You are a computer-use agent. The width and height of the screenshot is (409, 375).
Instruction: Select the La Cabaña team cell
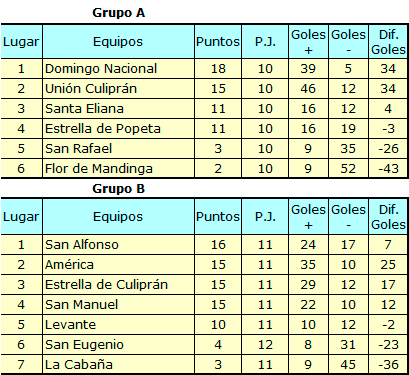click(x=118, y=364)
